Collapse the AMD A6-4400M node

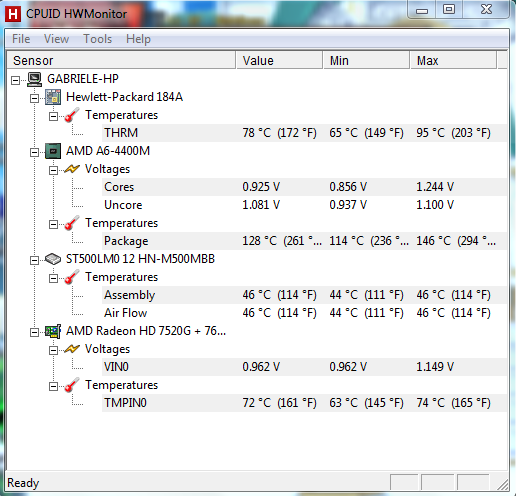pyautogui.click(x=34, y=152)
